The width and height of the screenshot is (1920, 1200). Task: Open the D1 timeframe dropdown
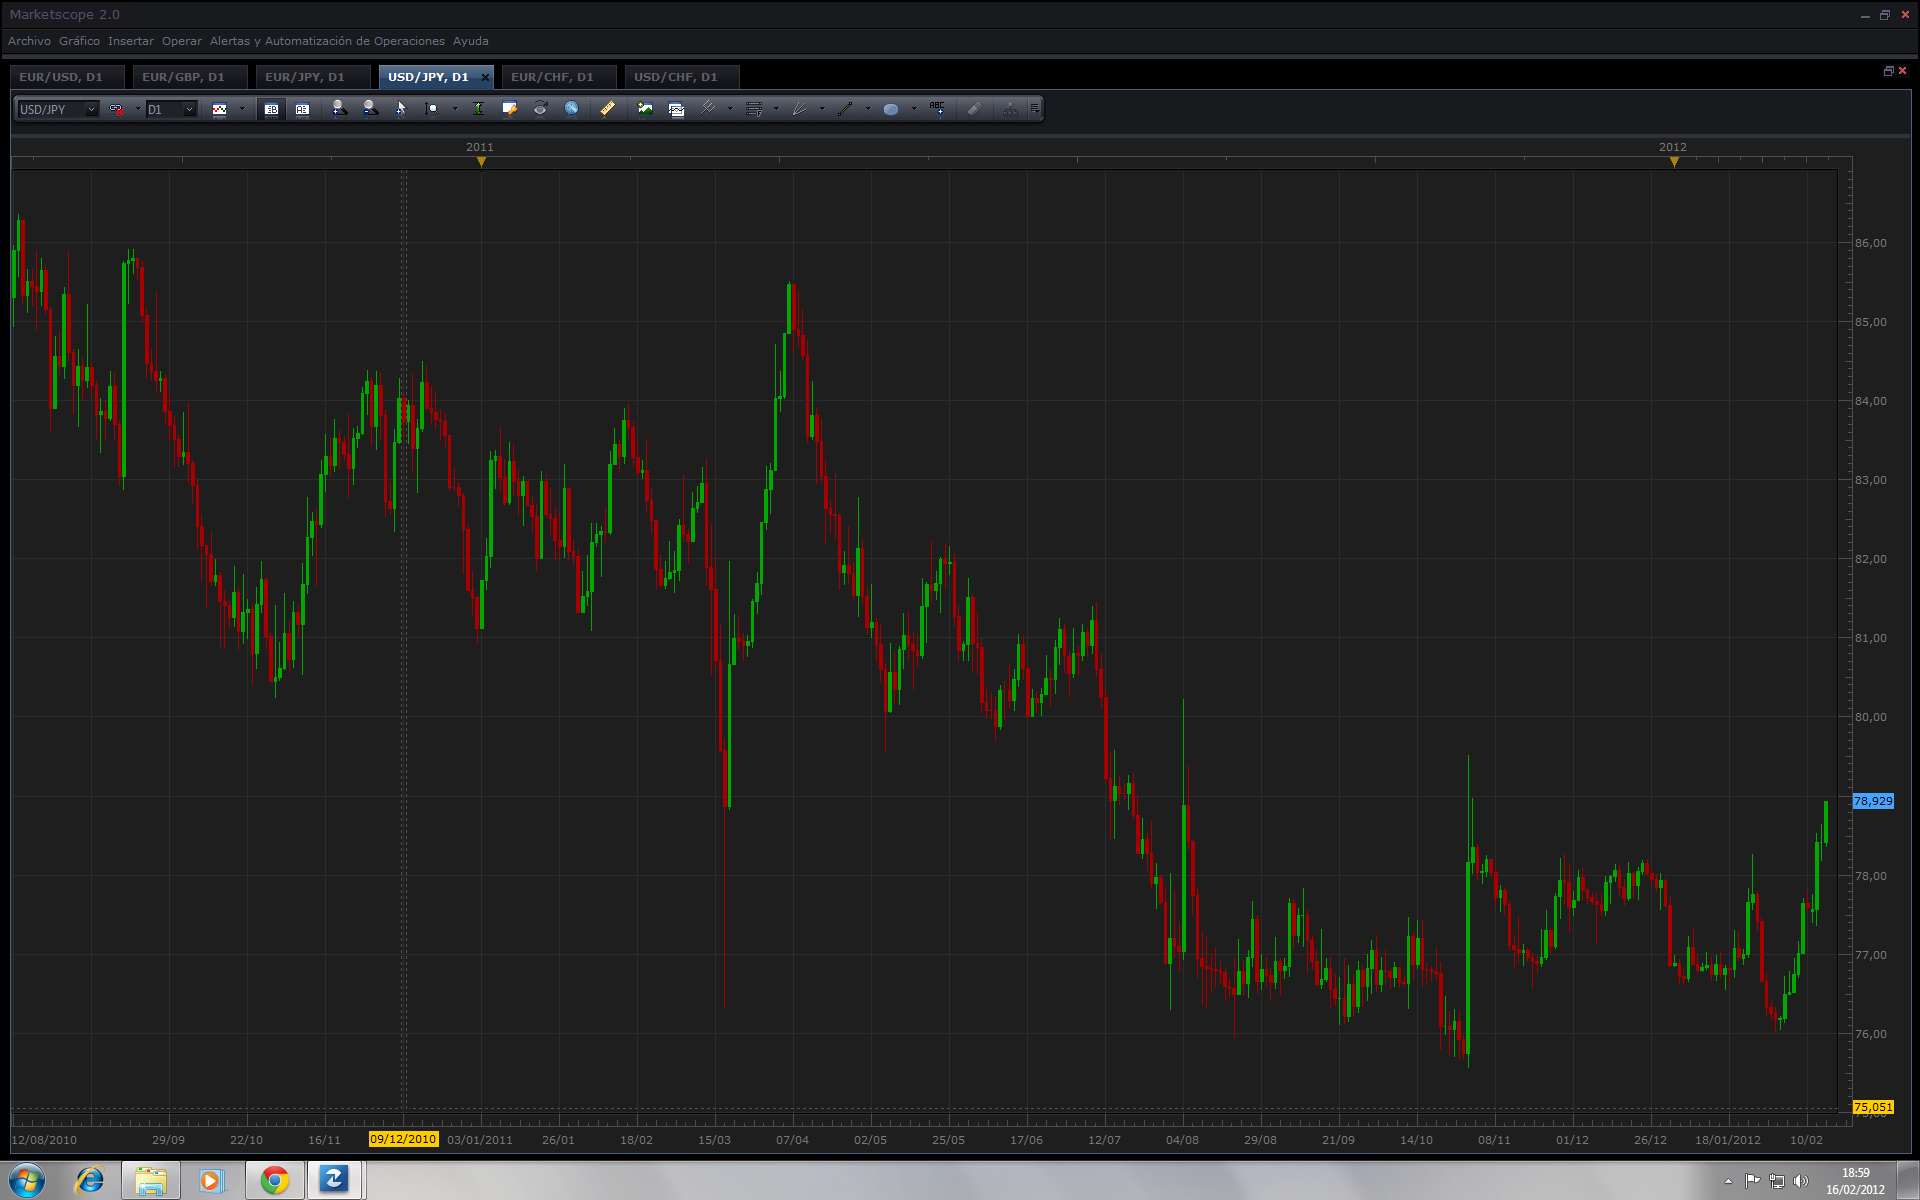click(x=189, y=109)
